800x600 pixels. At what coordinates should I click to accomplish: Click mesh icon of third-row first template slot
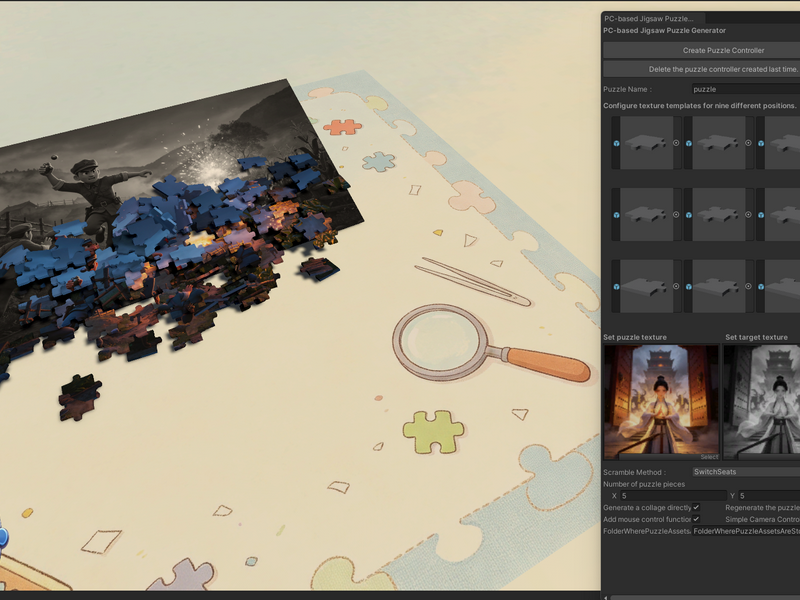(616, 287)
